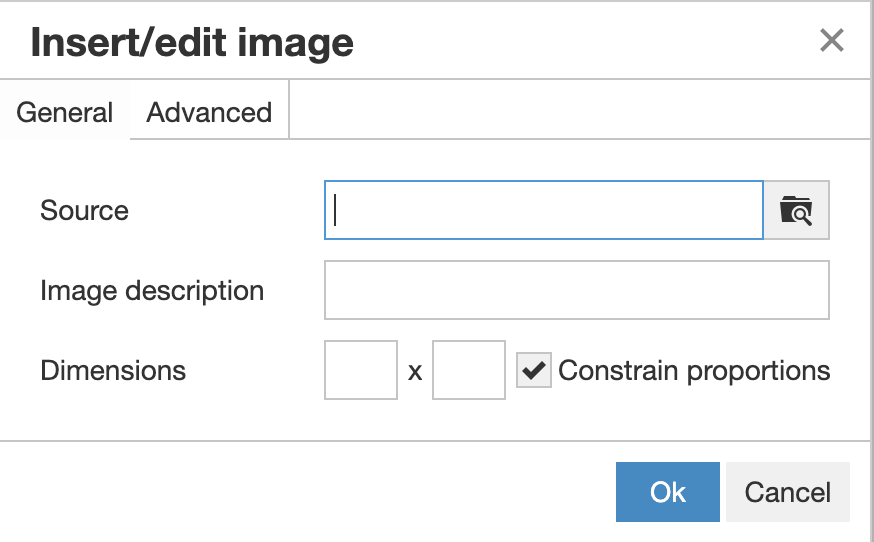Screen dimensions: 874x542
Task: Click the Constrain proportions label text
Action: pos(694,371)
